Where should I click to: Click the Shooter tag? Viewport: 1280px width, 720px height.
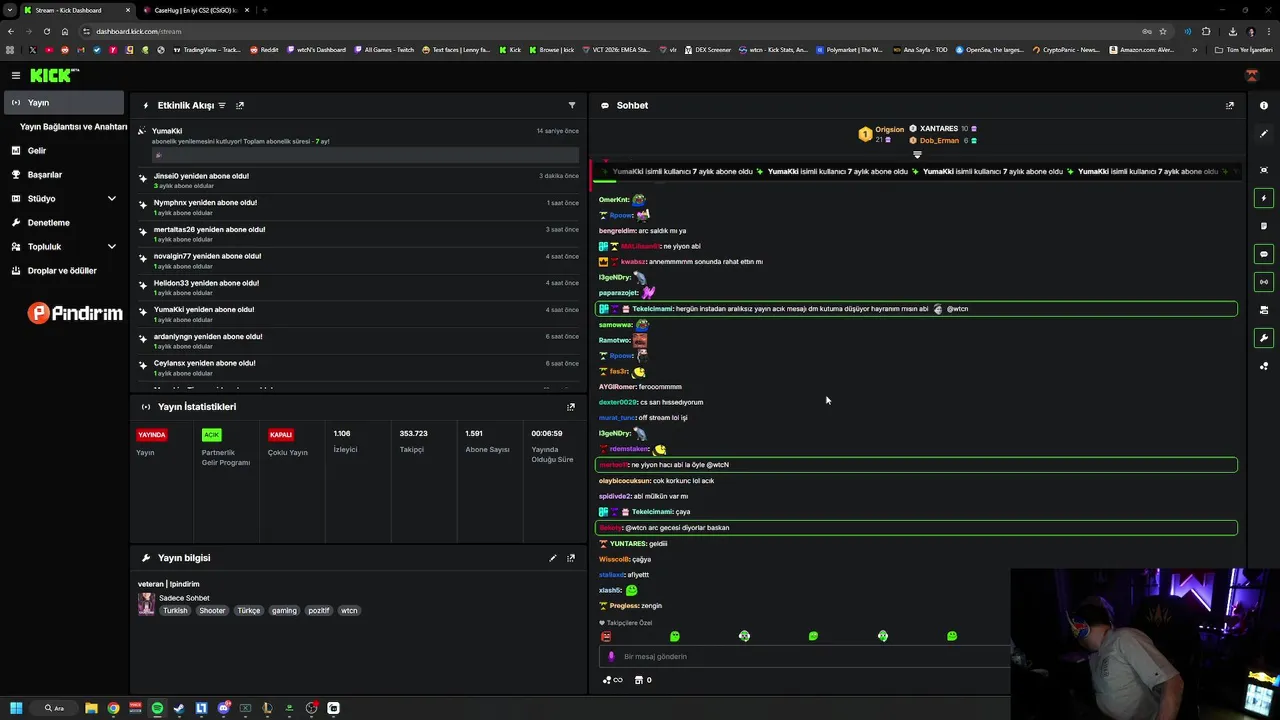pyautogui.click(x=212, y=610)
